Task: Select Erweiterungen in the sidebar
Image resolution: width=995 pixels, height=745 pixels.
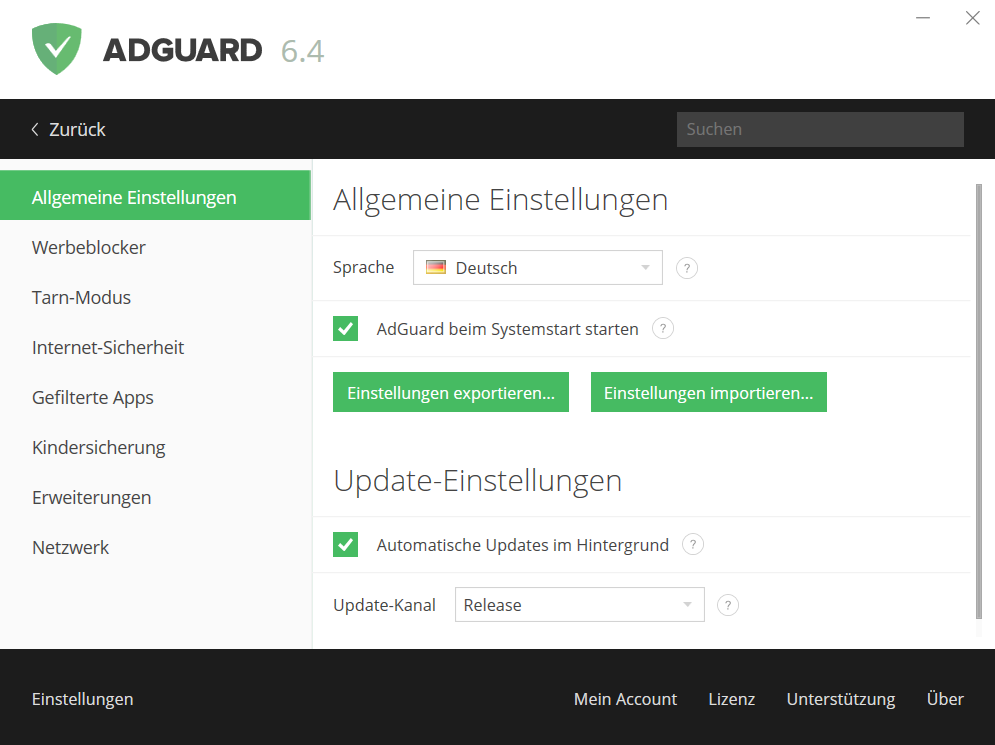Action: click(x=91, y=498)
